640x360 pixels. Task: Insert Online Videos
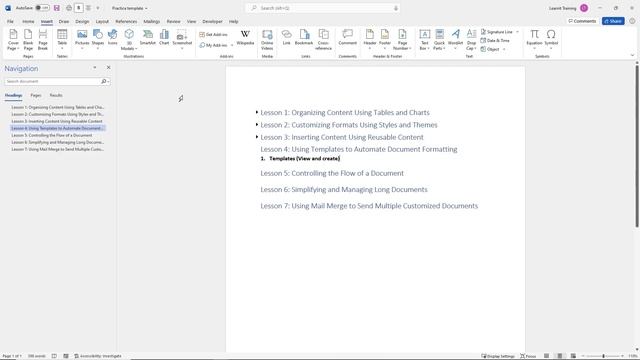click(267, 40)
